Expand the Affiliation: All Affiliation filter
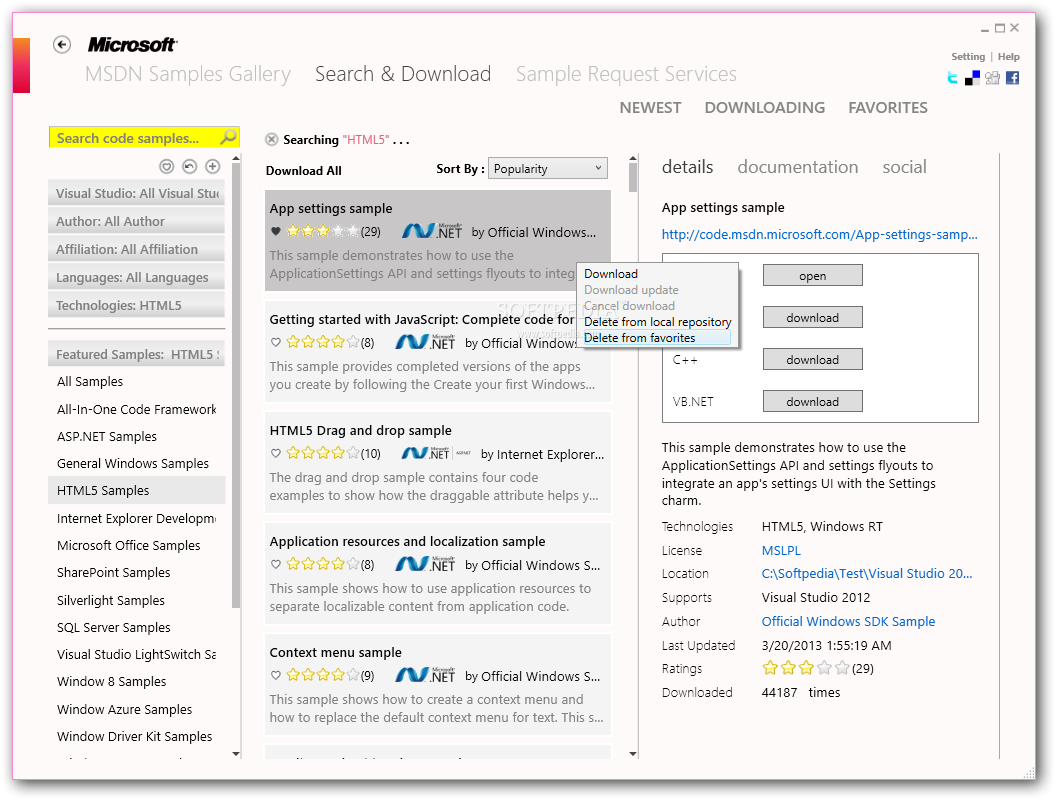Viewport: 1056px width, 800px height. (x=137, y=249)
